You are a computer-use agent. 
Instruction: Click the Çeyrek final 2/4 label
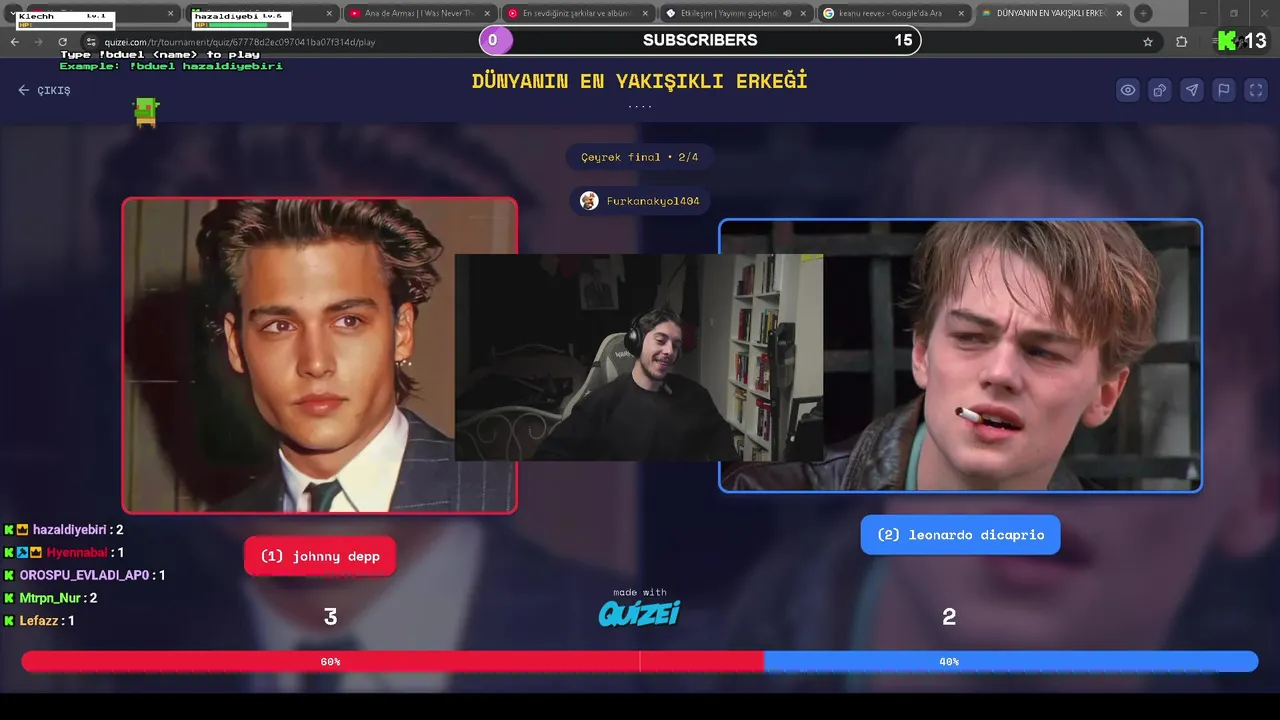point(640,157)
